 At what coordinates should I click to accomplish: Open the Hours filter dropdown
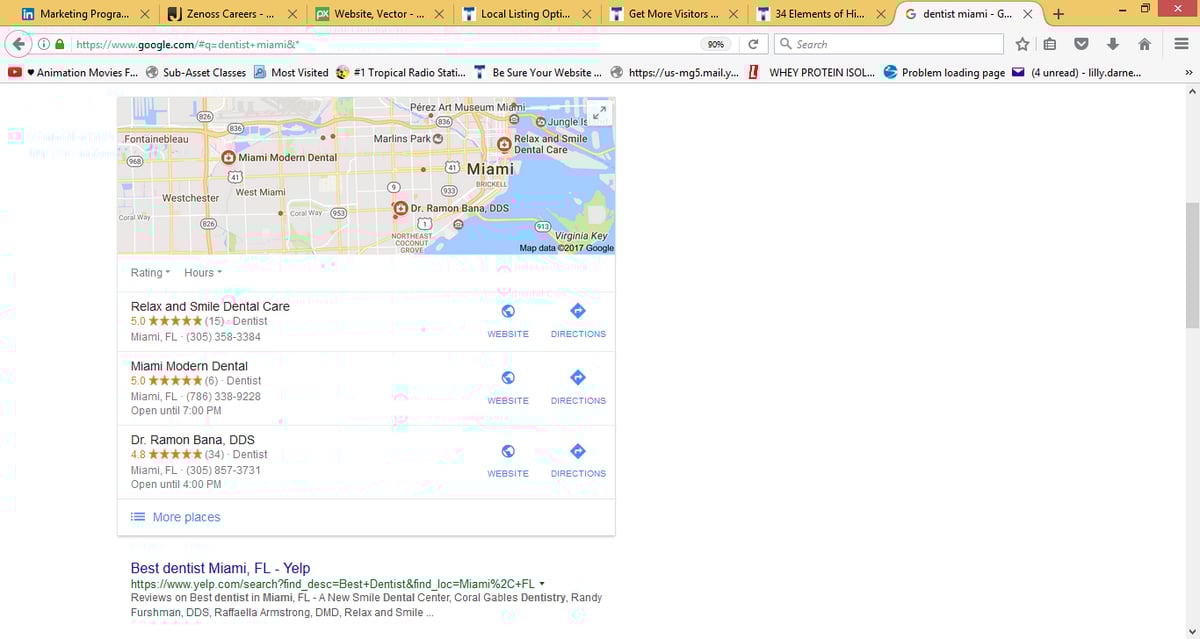coord(203,273)
